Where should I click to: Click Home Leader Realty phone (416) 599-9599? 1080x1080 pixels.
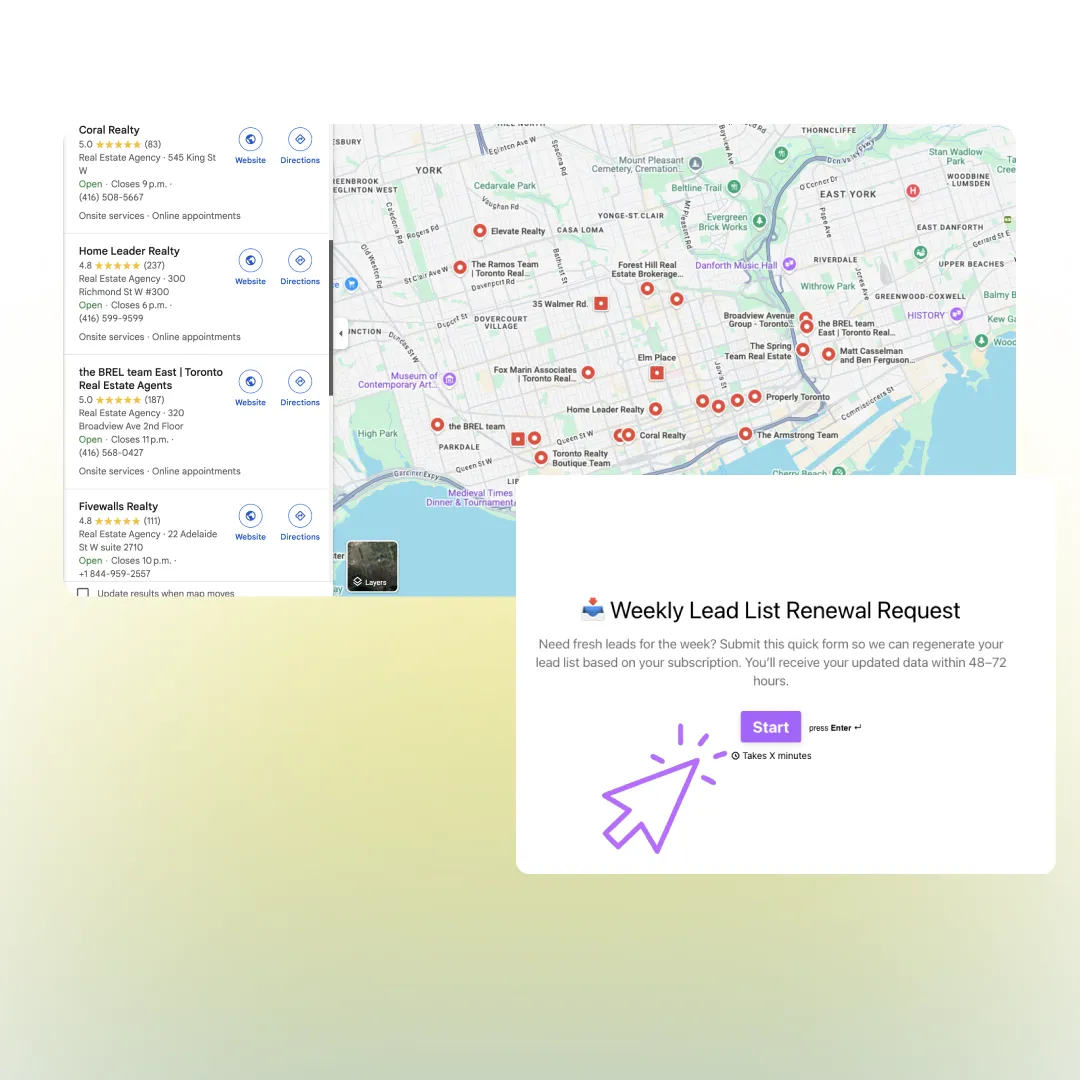click(x=111, y=318)
